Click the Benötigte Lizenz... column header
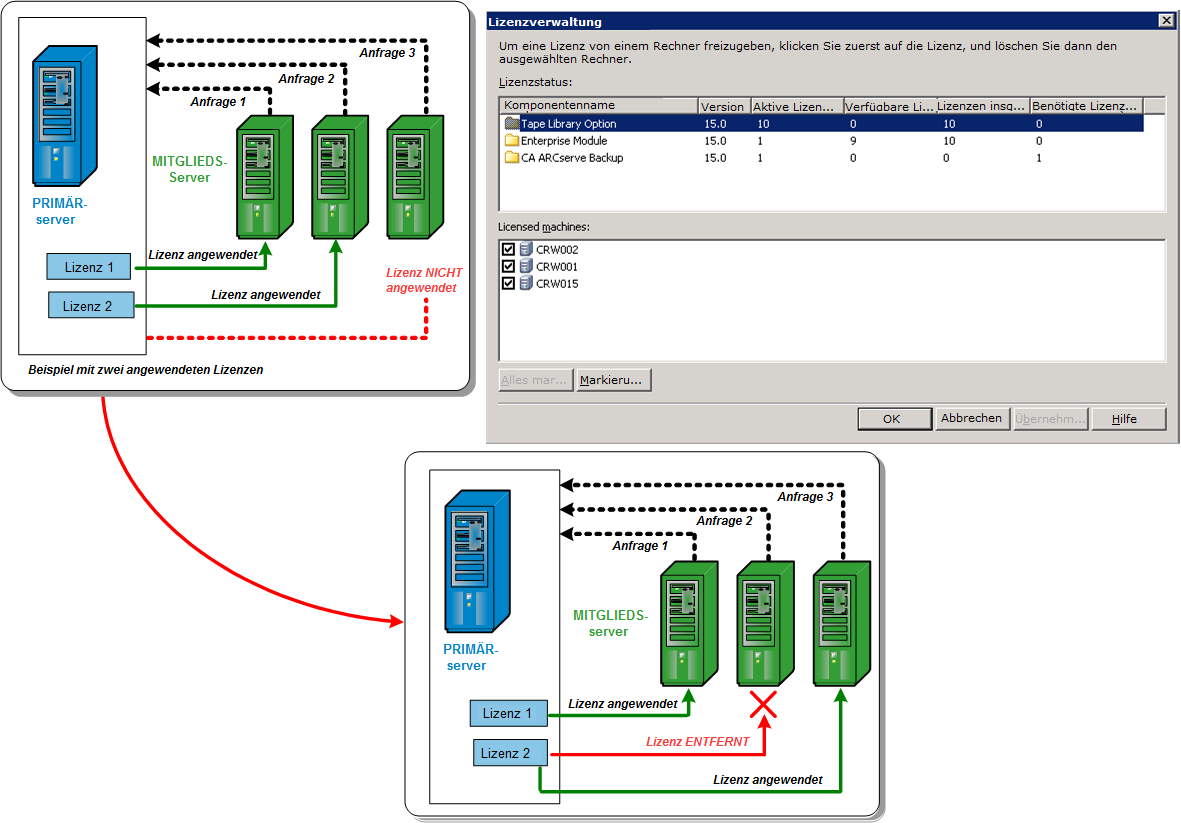Screen dimensions: 1181x823 click(x=1086, y=105)
